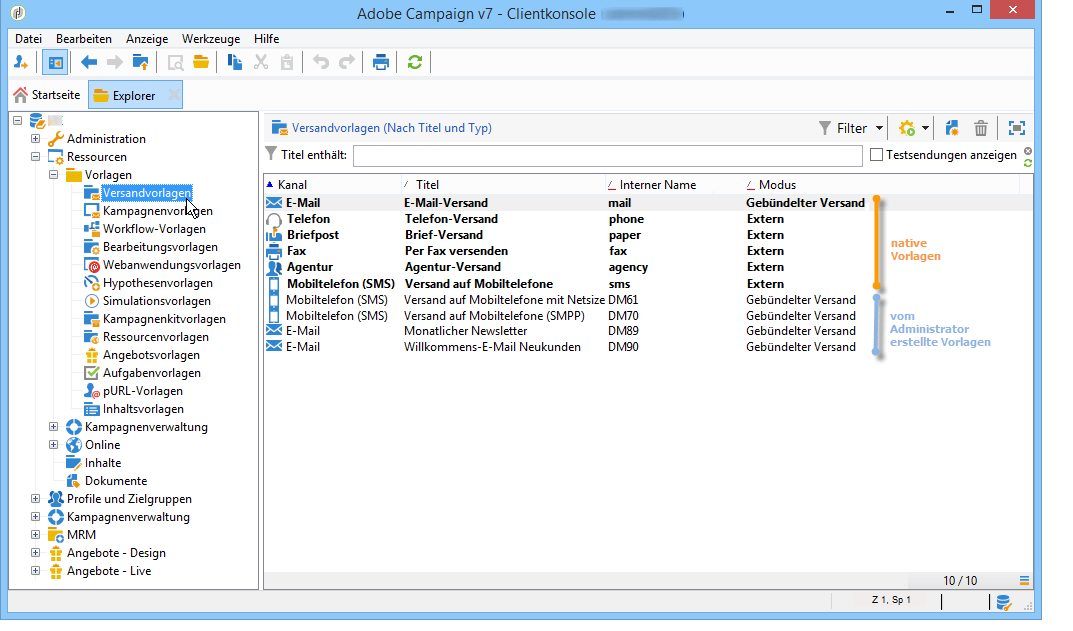Viewport: 1073px width, 631px height.
Task: Collapse the Vorlagen tree node
Action: (x=54, y=175)
